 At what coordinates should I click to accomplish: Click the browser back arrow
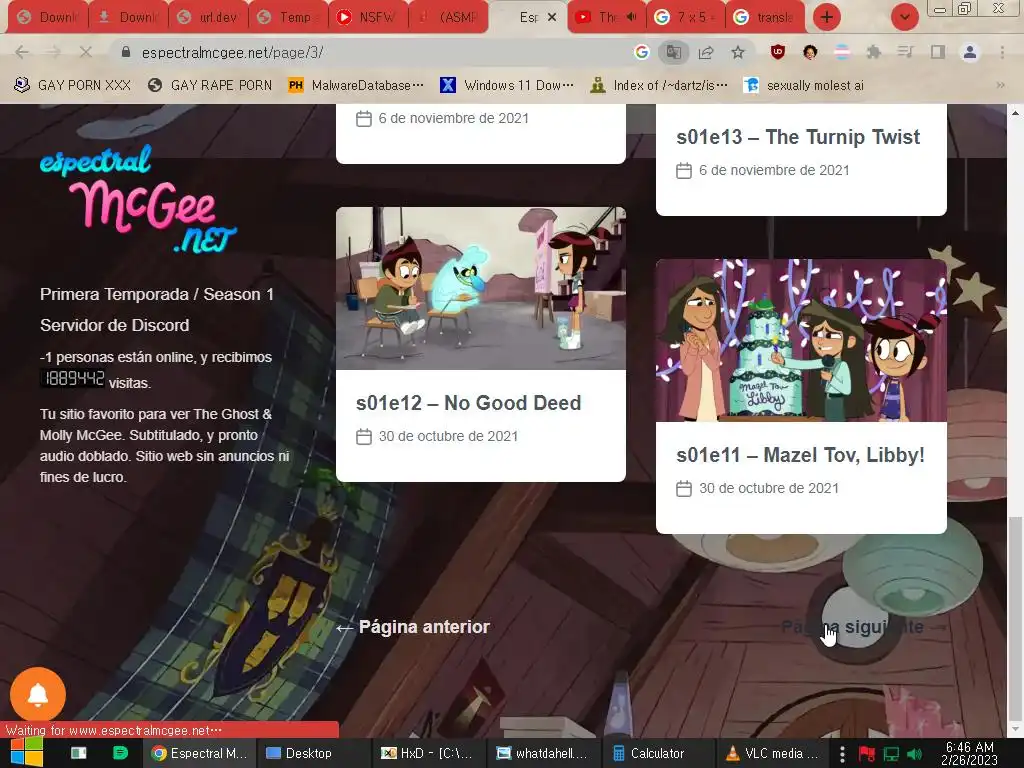[x=22, y=52]
